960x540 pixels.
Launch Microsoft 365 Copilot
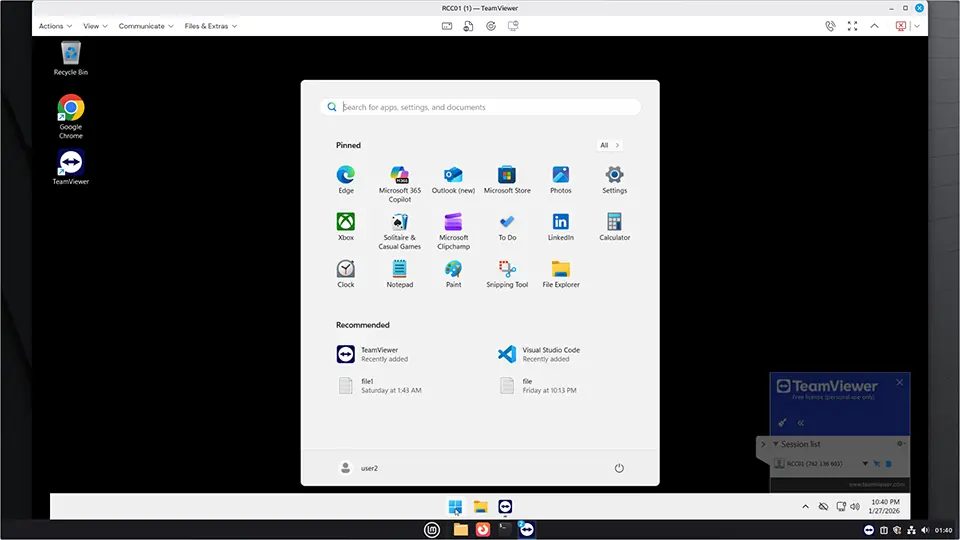pyautogui.click(x=399, y=184)
